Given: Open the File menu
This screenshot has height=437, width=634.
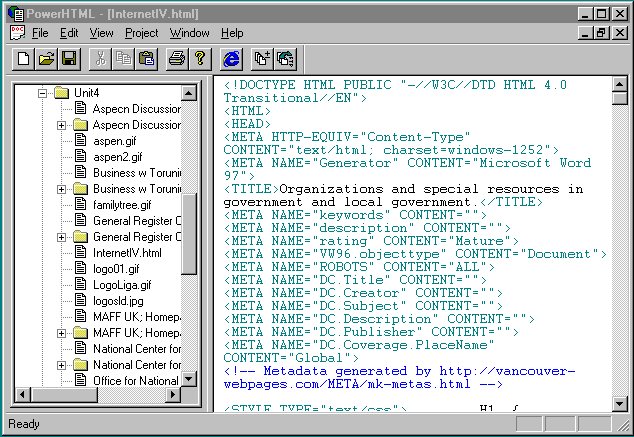Looking at the screenshot, I should pyautogui.click(x=40, y=33).
